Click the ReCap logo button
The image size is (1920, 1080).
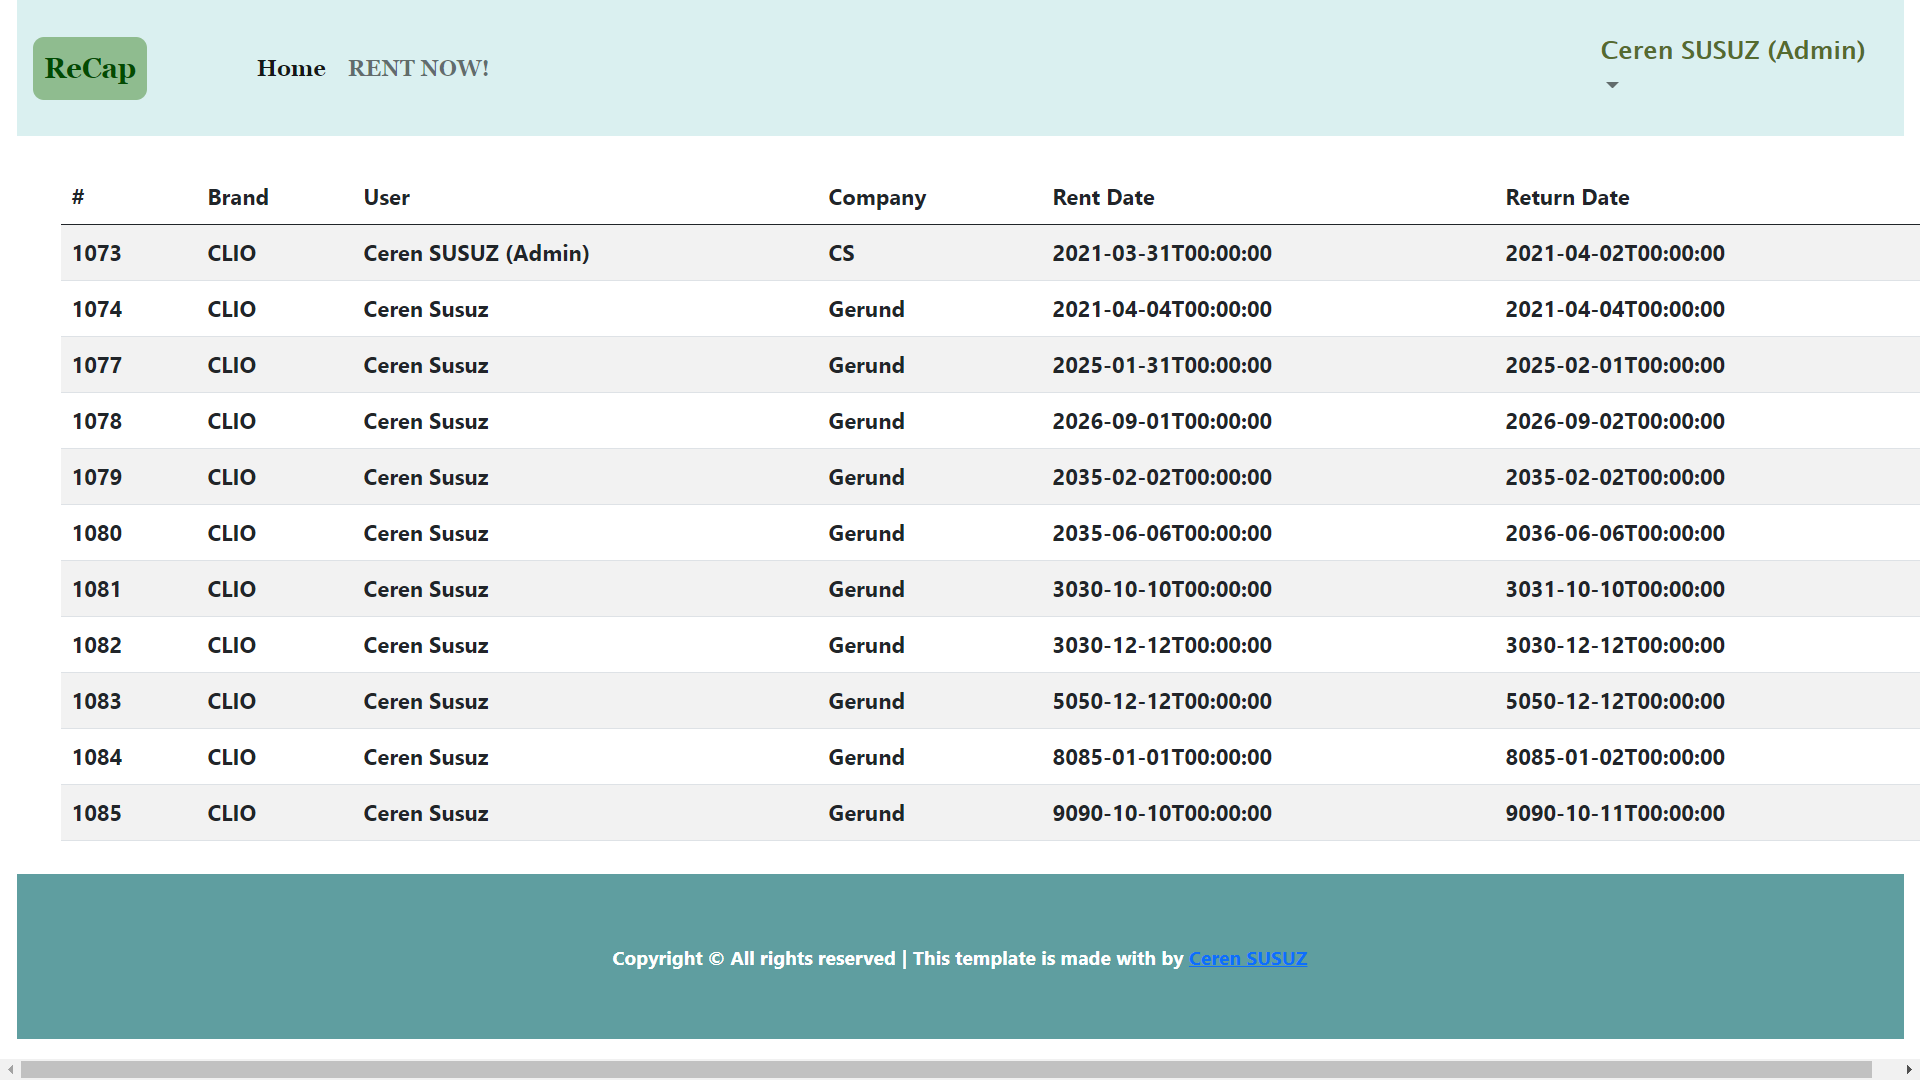[90, 68]
